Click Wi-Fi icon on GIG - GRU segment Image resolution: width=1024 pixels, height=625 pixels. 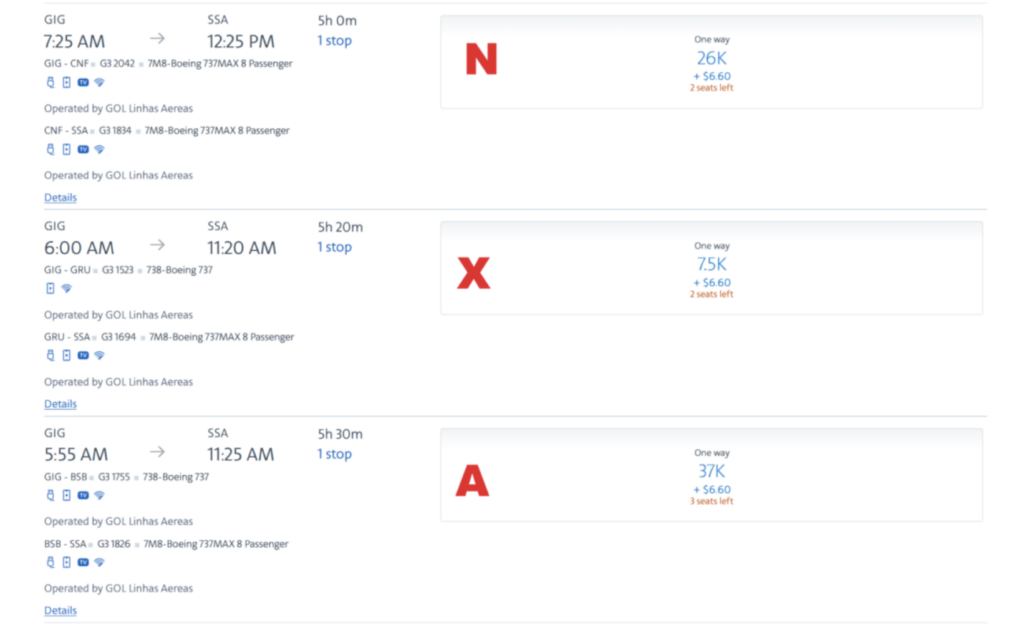click(66, 288)
